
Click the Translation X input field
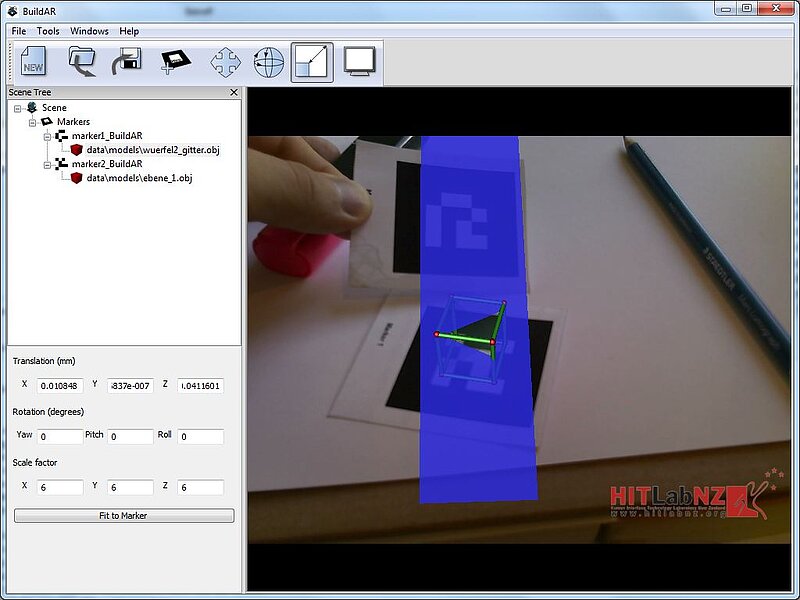(x=60, y=385)
